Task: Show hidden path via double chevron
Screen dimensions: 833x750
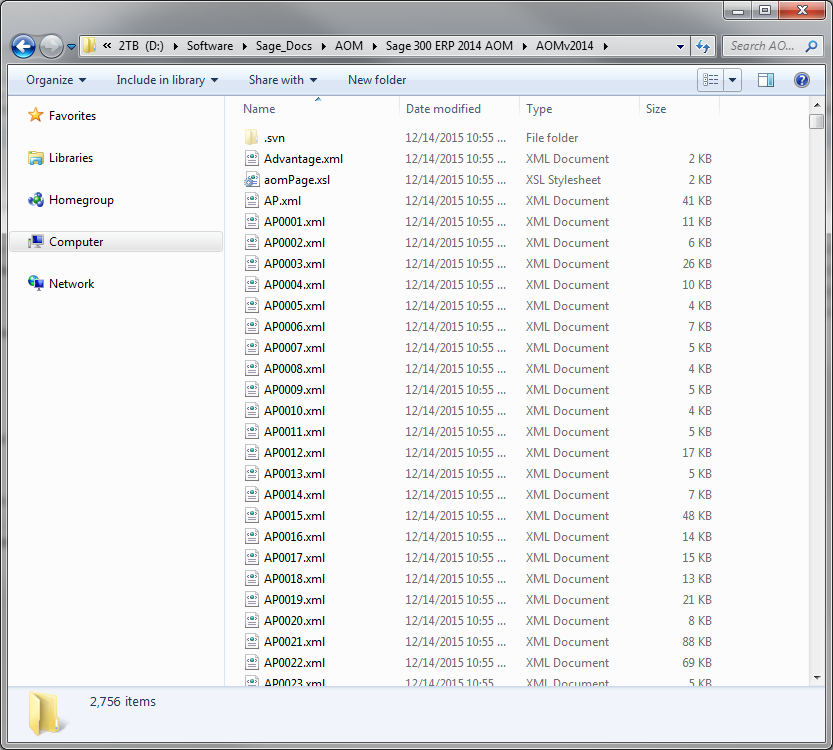Action: coord(107,46)
